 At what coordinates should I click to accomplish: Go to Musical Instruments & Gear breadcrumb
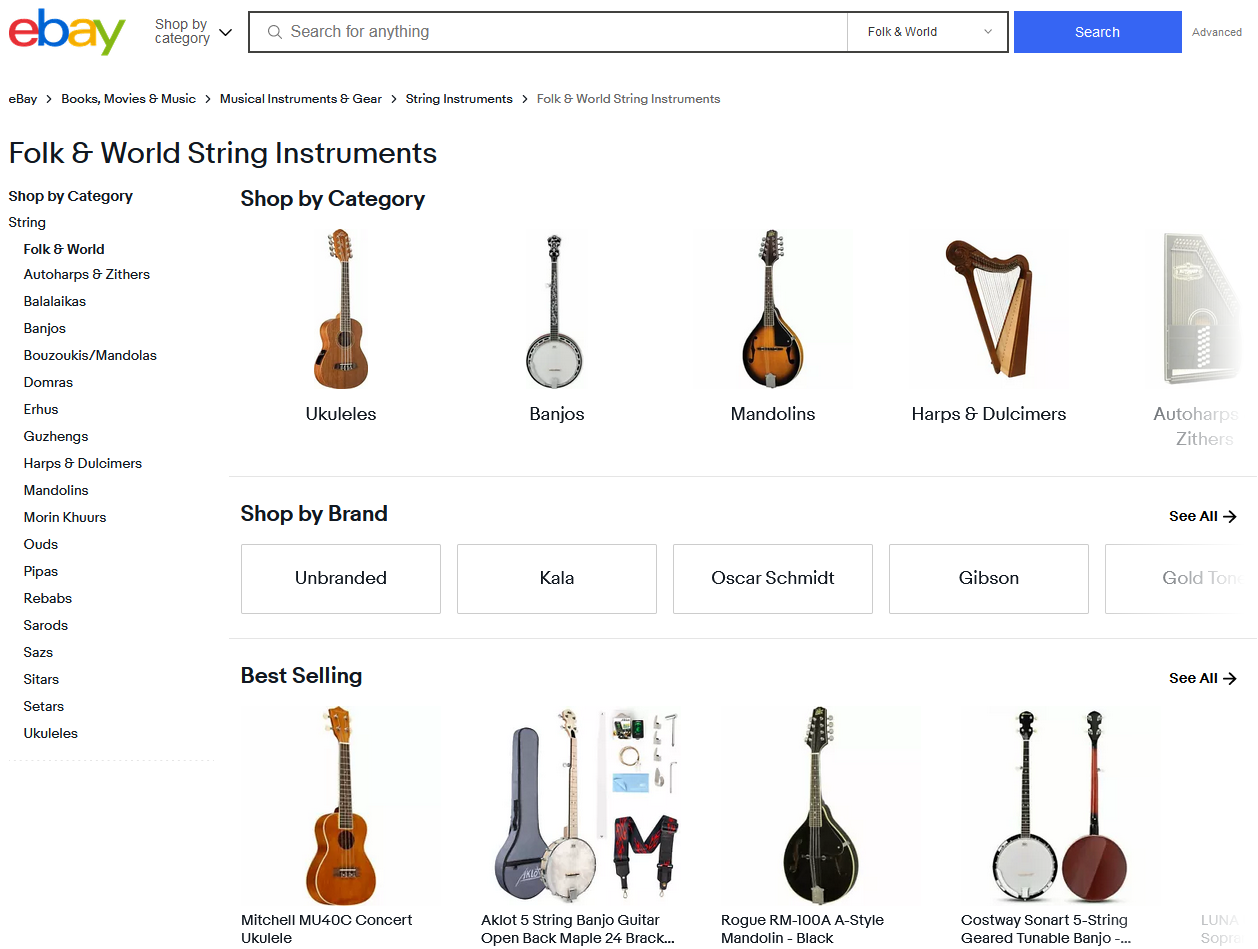pos(301,99)
